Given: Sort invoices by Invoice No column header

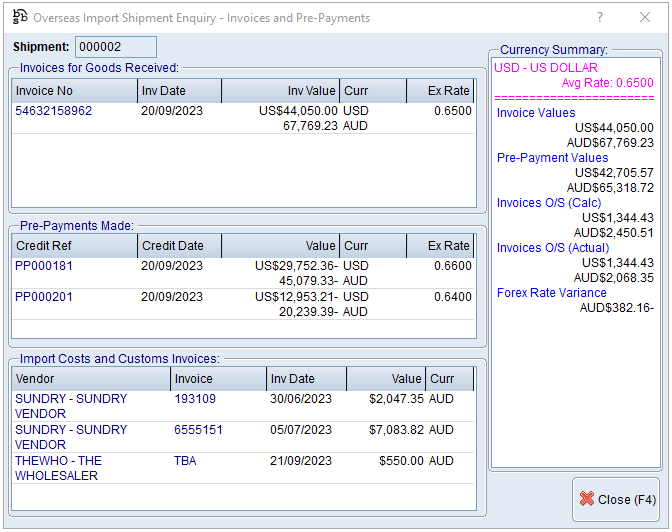Looking at the screenshot, I should coord(72,91).
